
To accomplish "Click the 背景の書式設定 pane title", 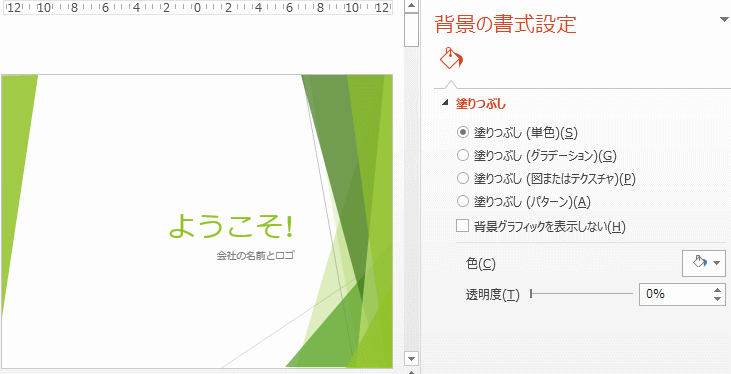I will click(x=505, y=24).
